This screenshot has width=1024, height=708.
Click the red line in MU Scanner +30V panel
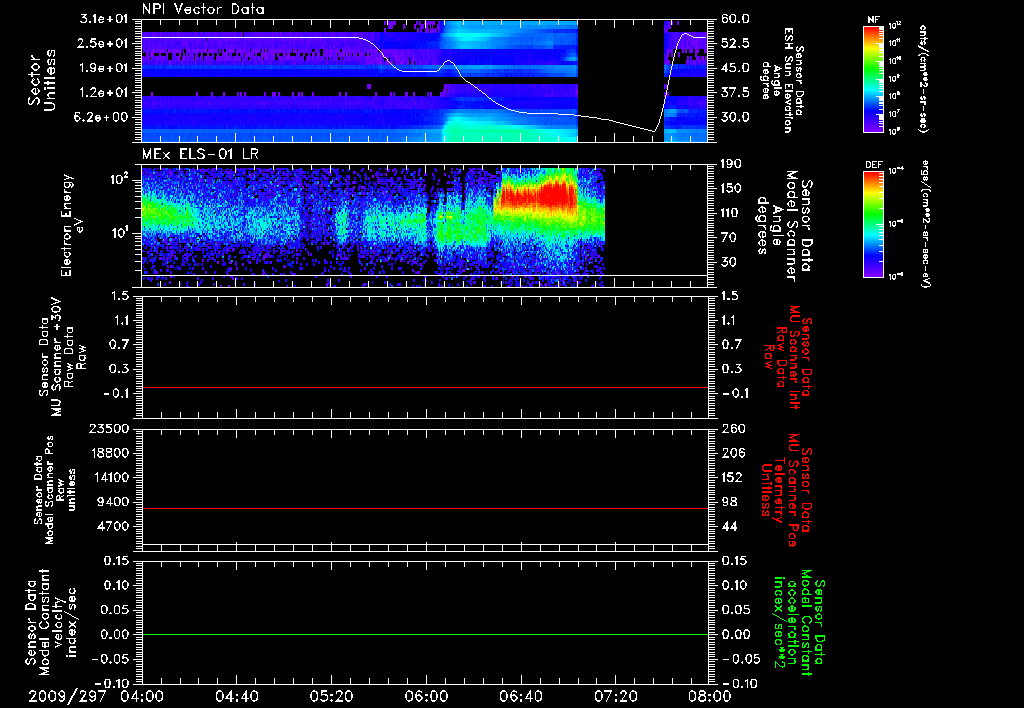pos(424,387)
